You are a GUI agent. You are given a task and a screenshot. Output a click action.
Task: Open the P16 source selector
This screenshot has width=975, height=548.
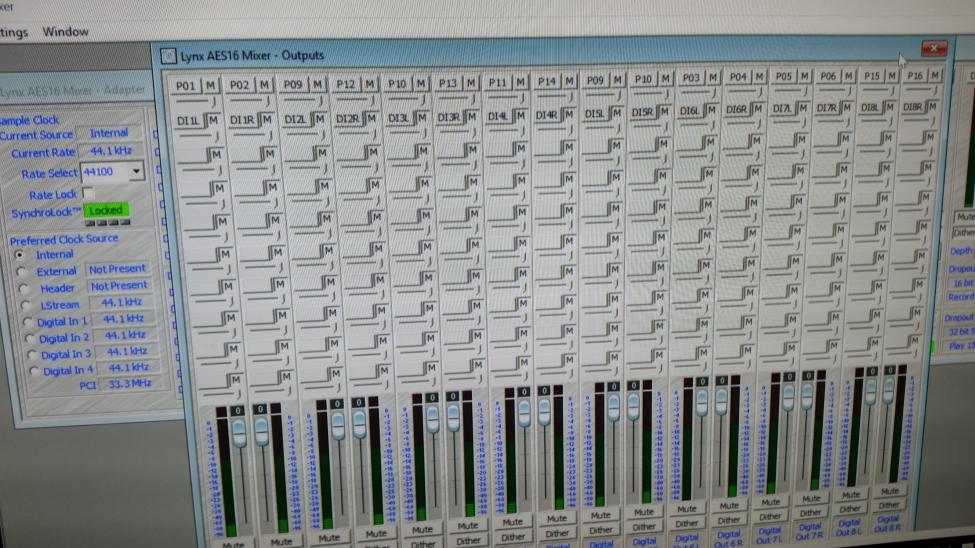point(914,75)
